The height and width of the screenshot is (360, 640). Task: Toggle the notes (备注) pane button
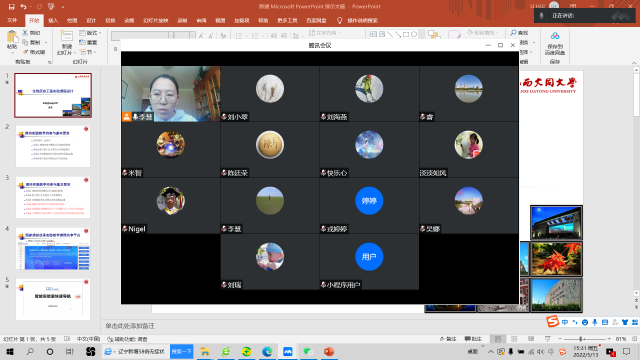448,339
